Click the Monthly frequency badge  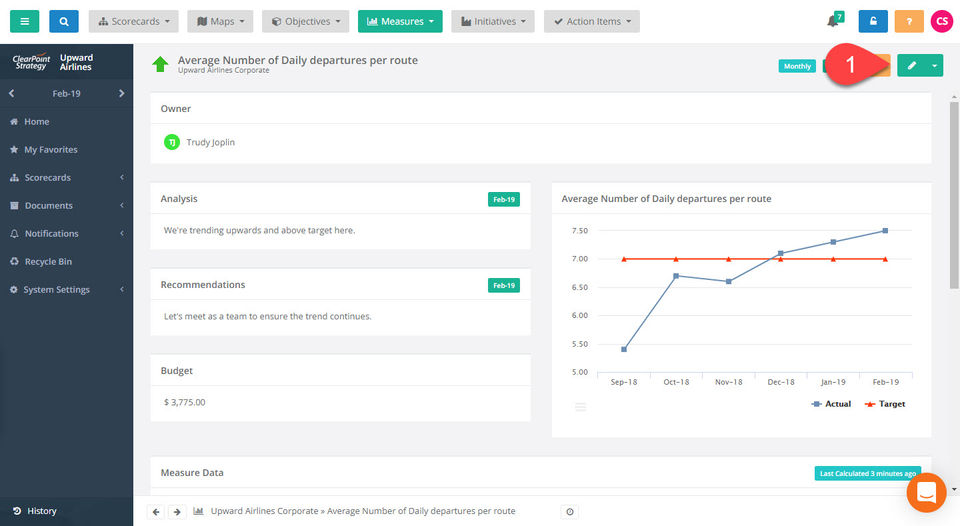797,66
